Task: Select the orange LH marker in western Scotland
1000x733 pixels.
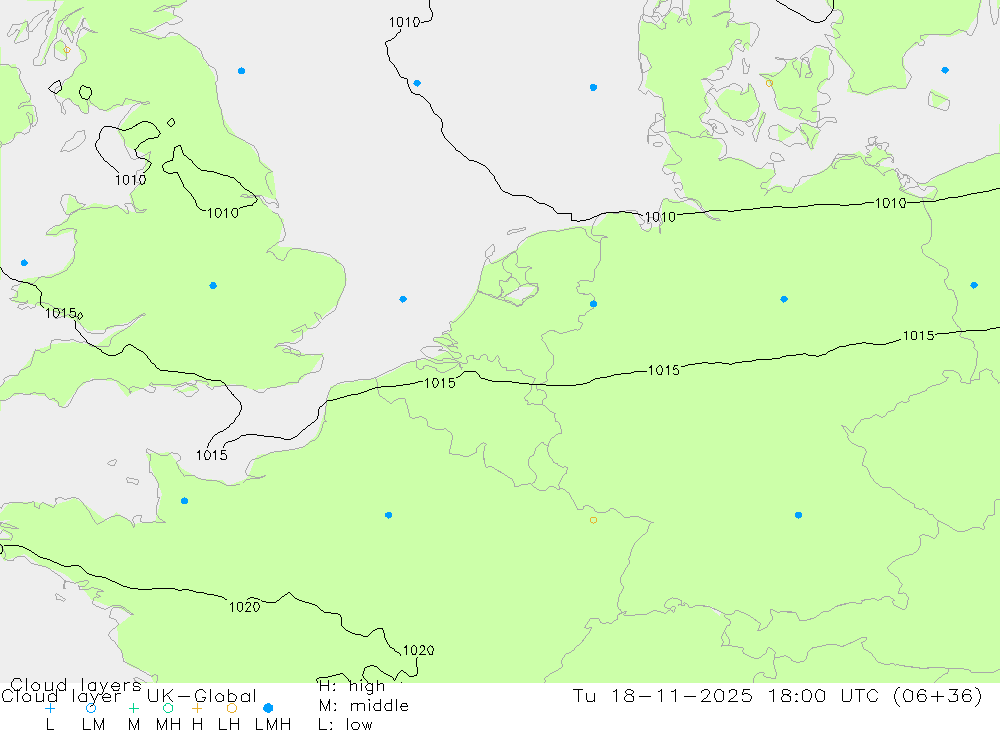Action: click(x=67, y=50)
